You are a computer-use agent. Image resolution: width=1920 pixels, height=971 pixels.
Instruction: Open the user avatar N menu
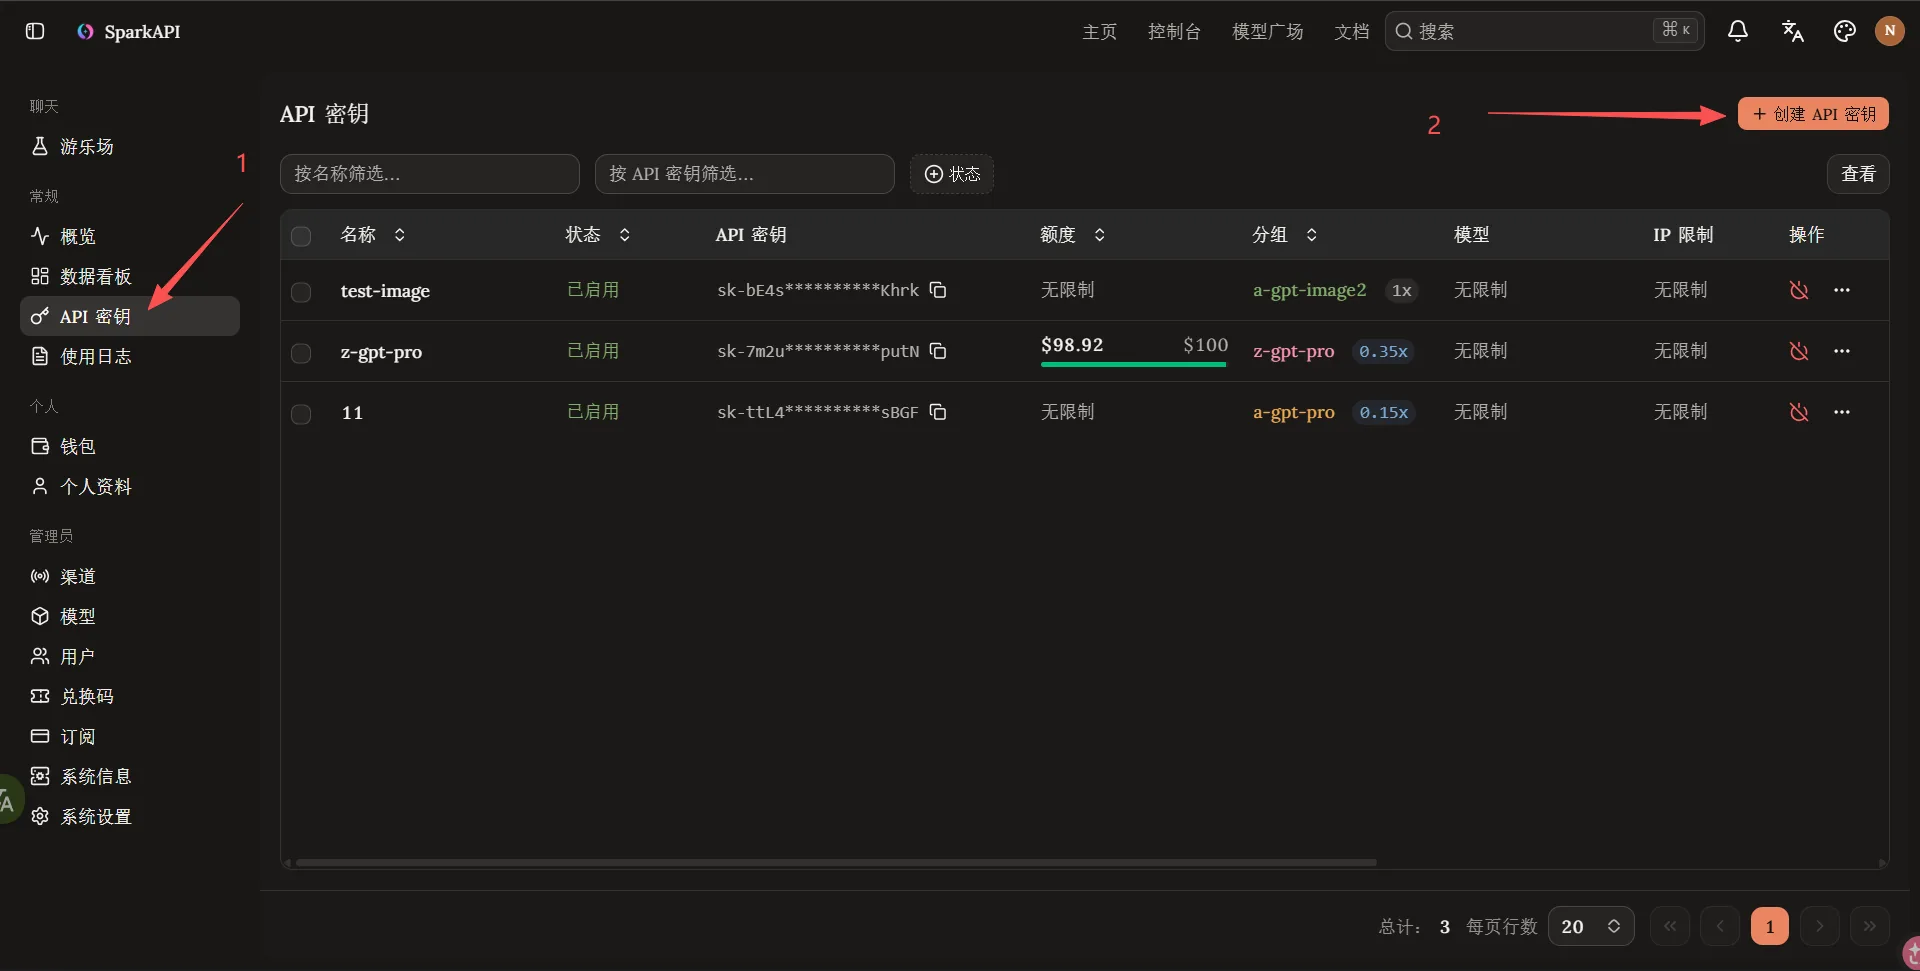tap(1890, 31)
